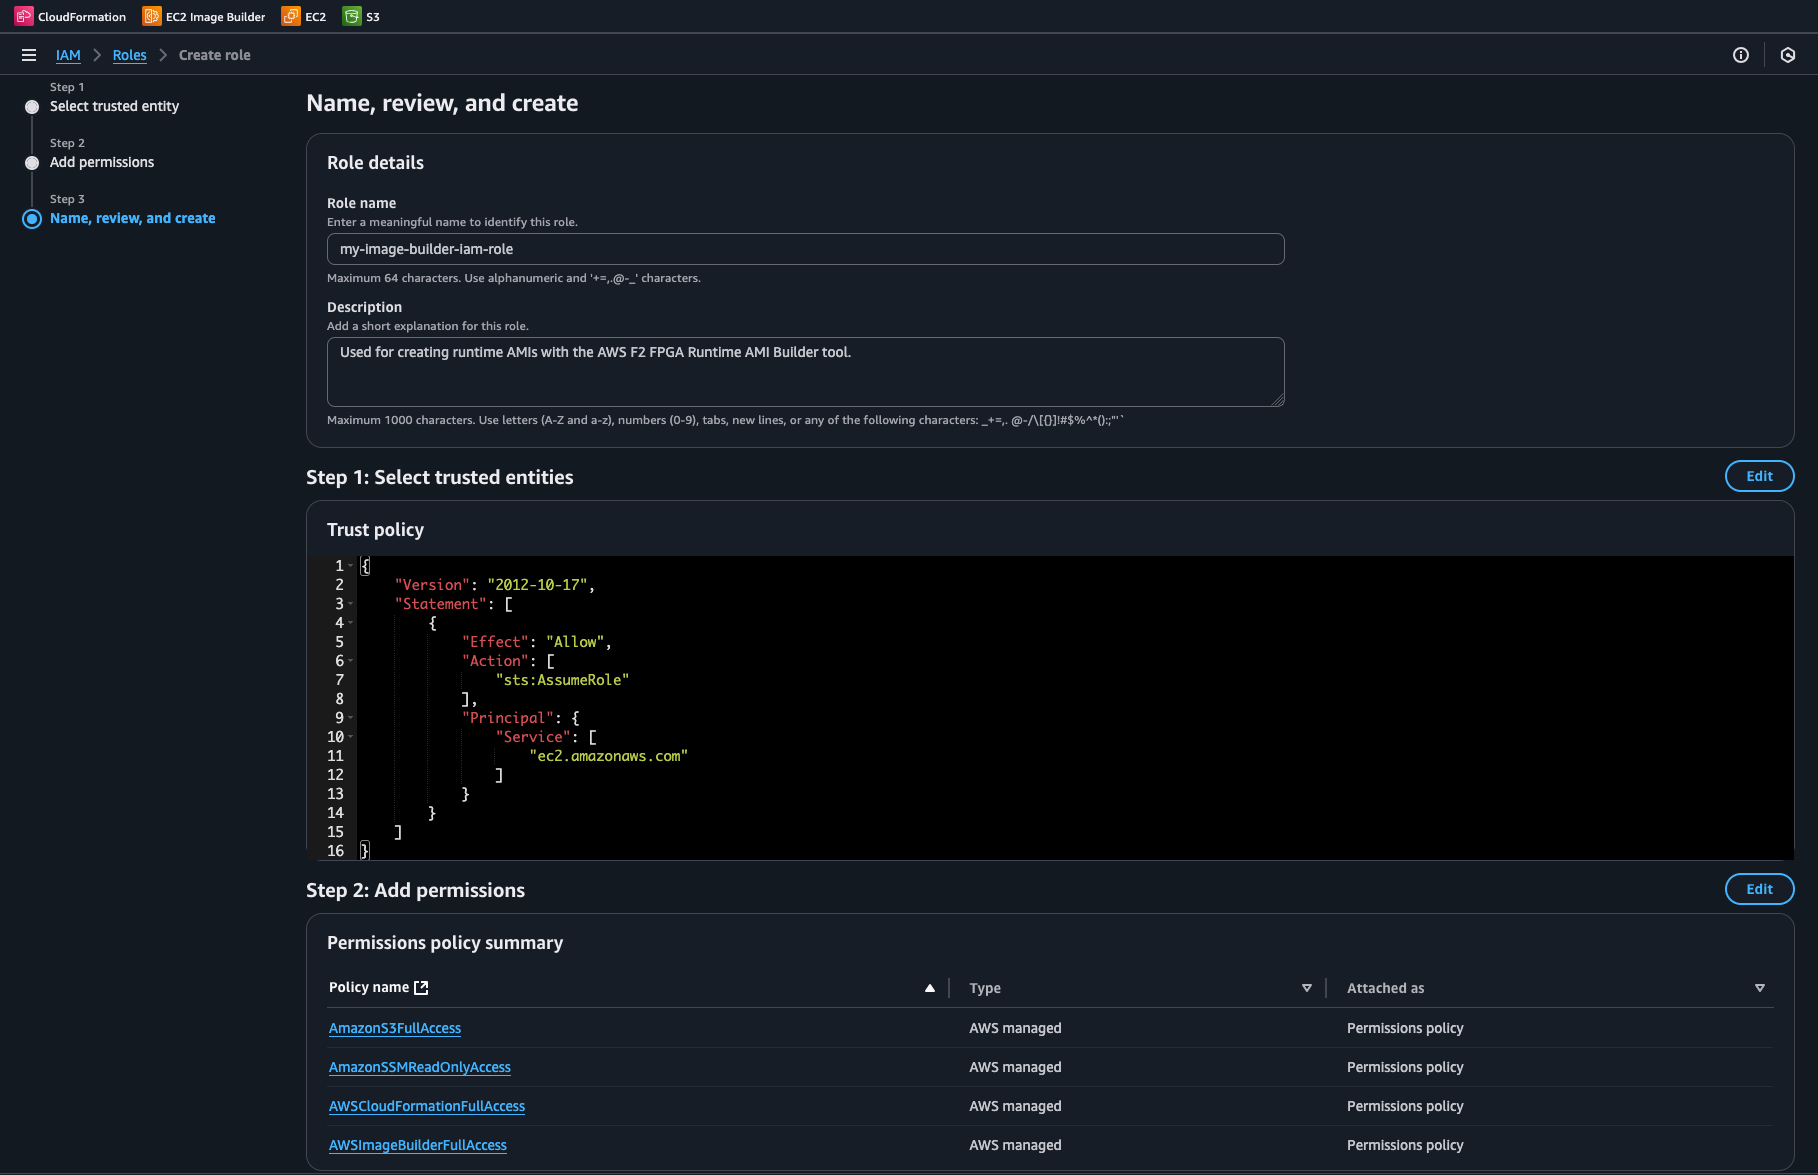Viewport: 1818px width, 1175px height.
Task: Open the AmazonS3FullAccess policy link
Action: pos(395,1028)
